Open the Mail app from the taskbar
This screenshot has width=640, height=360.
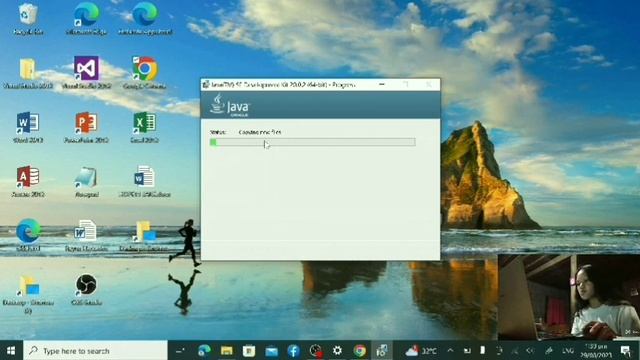[x=271, y=351]
